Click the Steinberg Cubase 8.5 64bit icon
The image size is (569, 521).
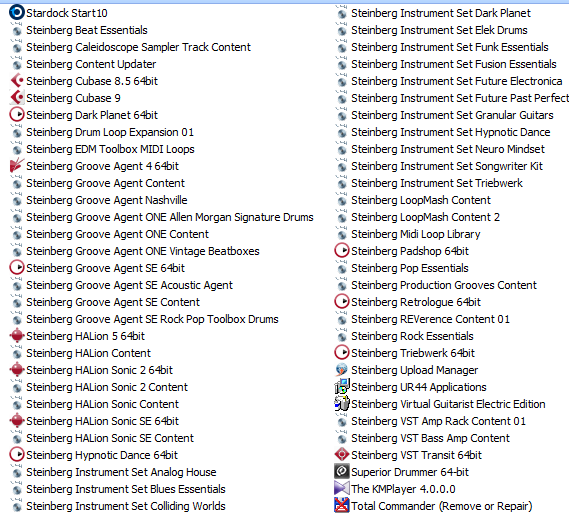pyautogui.click(x=17, y=81)
